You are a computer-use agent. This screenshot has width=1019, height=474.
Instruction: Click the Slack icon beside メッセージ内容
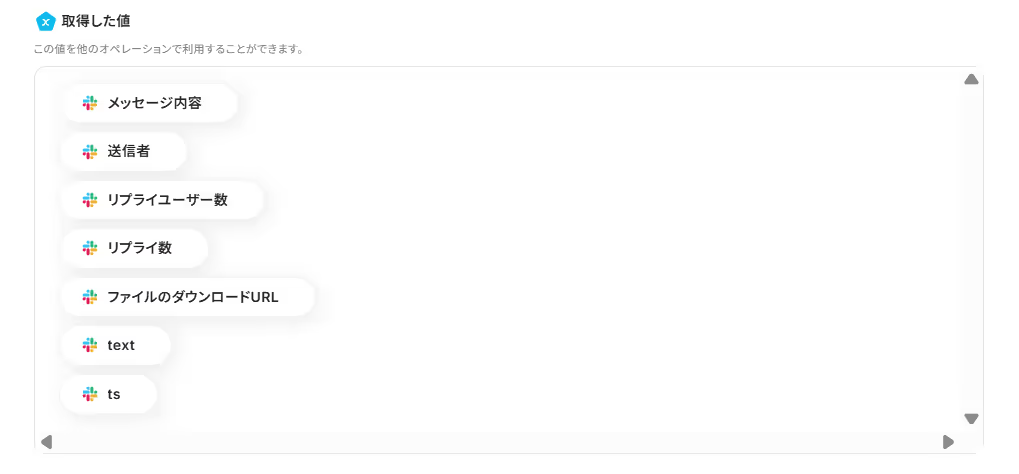(90, 103)
